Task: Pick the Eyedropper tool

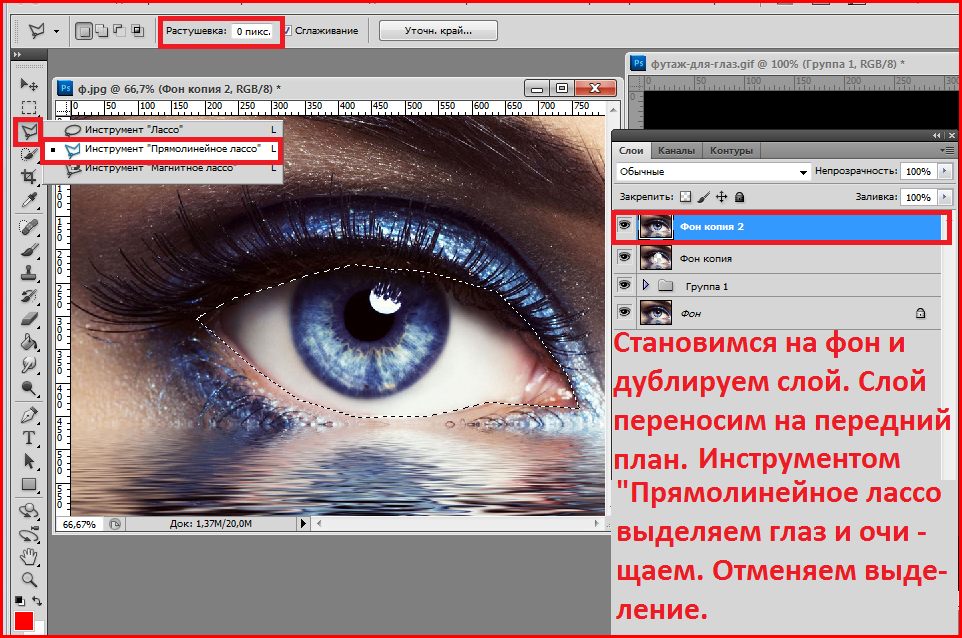Action: click(29, 200)
